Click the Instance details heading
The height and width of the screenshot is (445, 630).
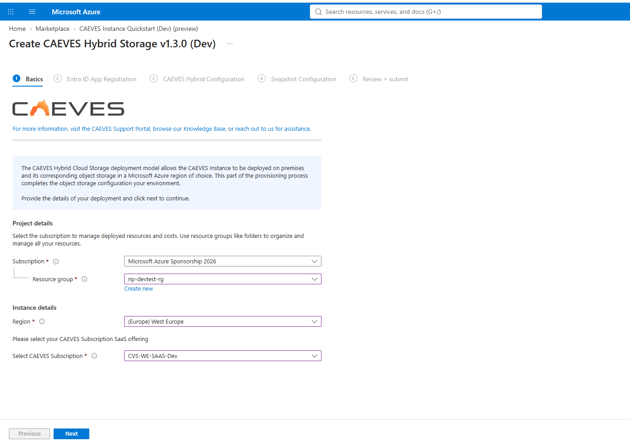coord(34,308)
